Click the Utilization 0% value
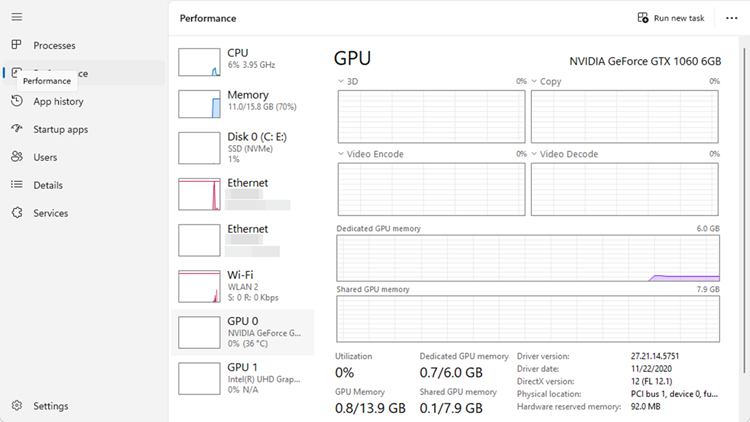Screen dimensions: 750x422 344,372
